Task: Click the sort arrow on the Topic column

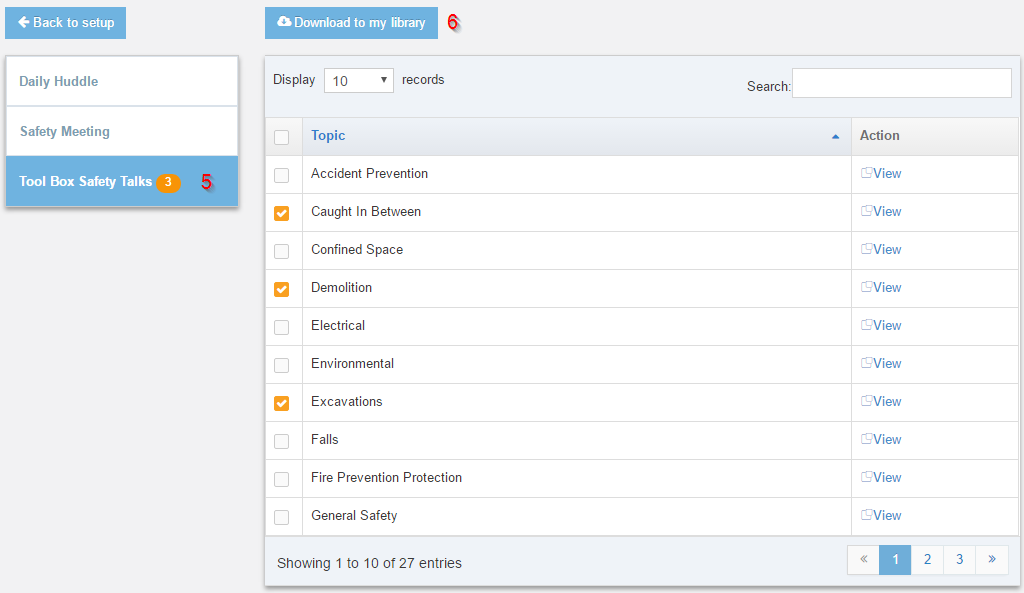Action: click(x=836, y=135)
